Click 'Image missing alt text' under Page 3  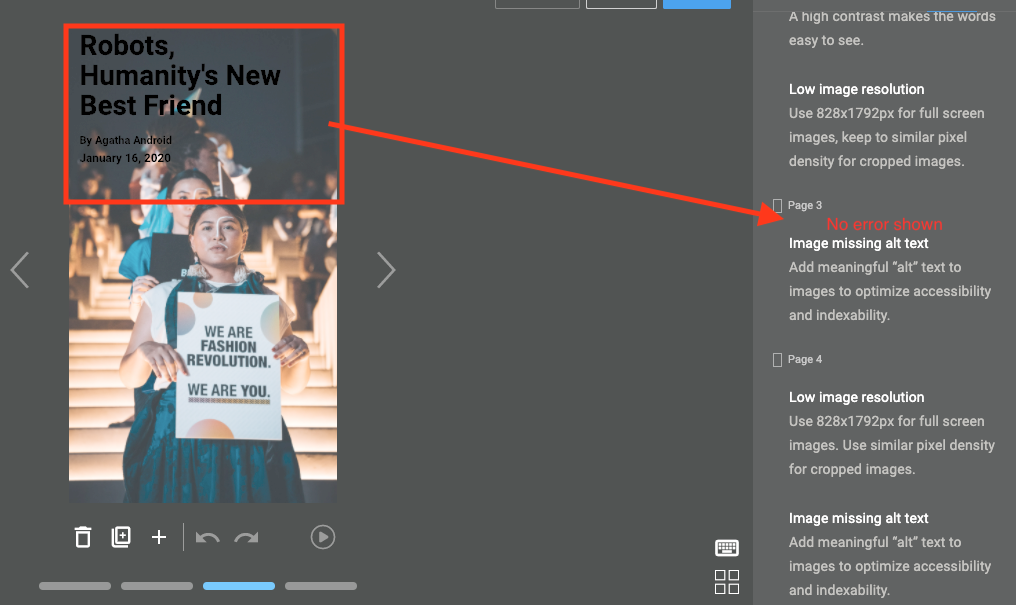[x=858, y=244]
